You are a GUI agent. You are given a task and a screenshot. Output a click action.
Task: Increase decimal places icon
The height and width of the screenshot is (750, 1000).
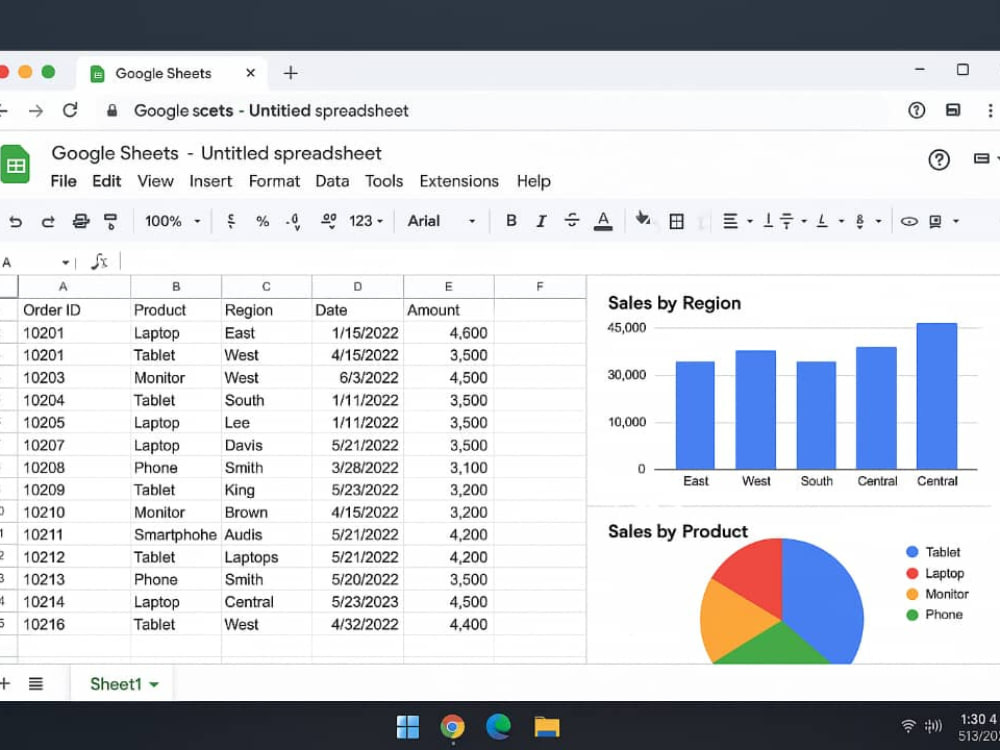pyautogui.click(x=328, y=221)
